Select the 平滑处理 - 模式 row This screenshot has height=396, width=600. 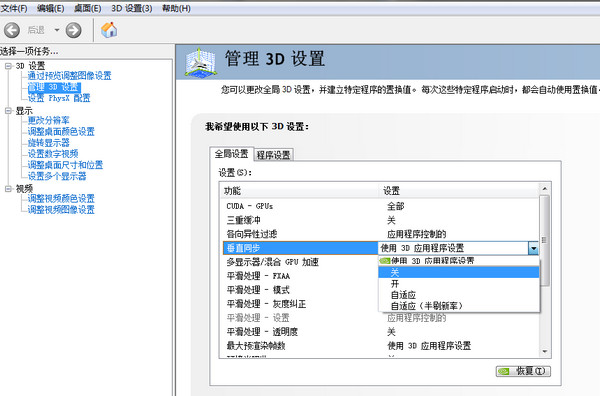click(x=300, y=290)
